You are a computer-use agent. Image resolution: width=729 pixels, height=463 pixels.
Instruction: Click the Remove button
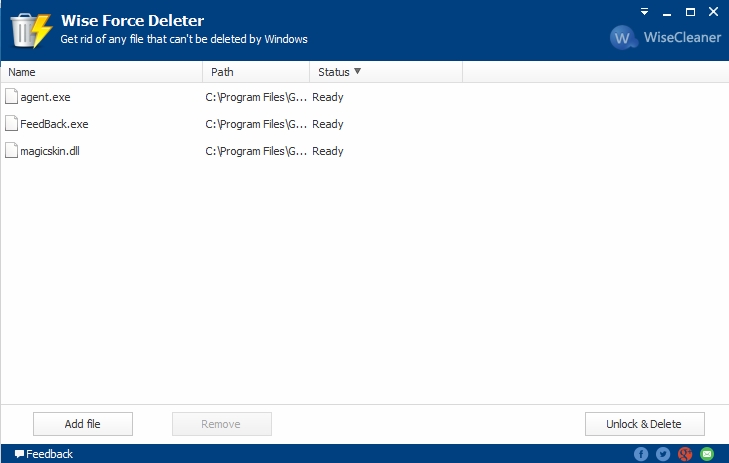[222, 424]
